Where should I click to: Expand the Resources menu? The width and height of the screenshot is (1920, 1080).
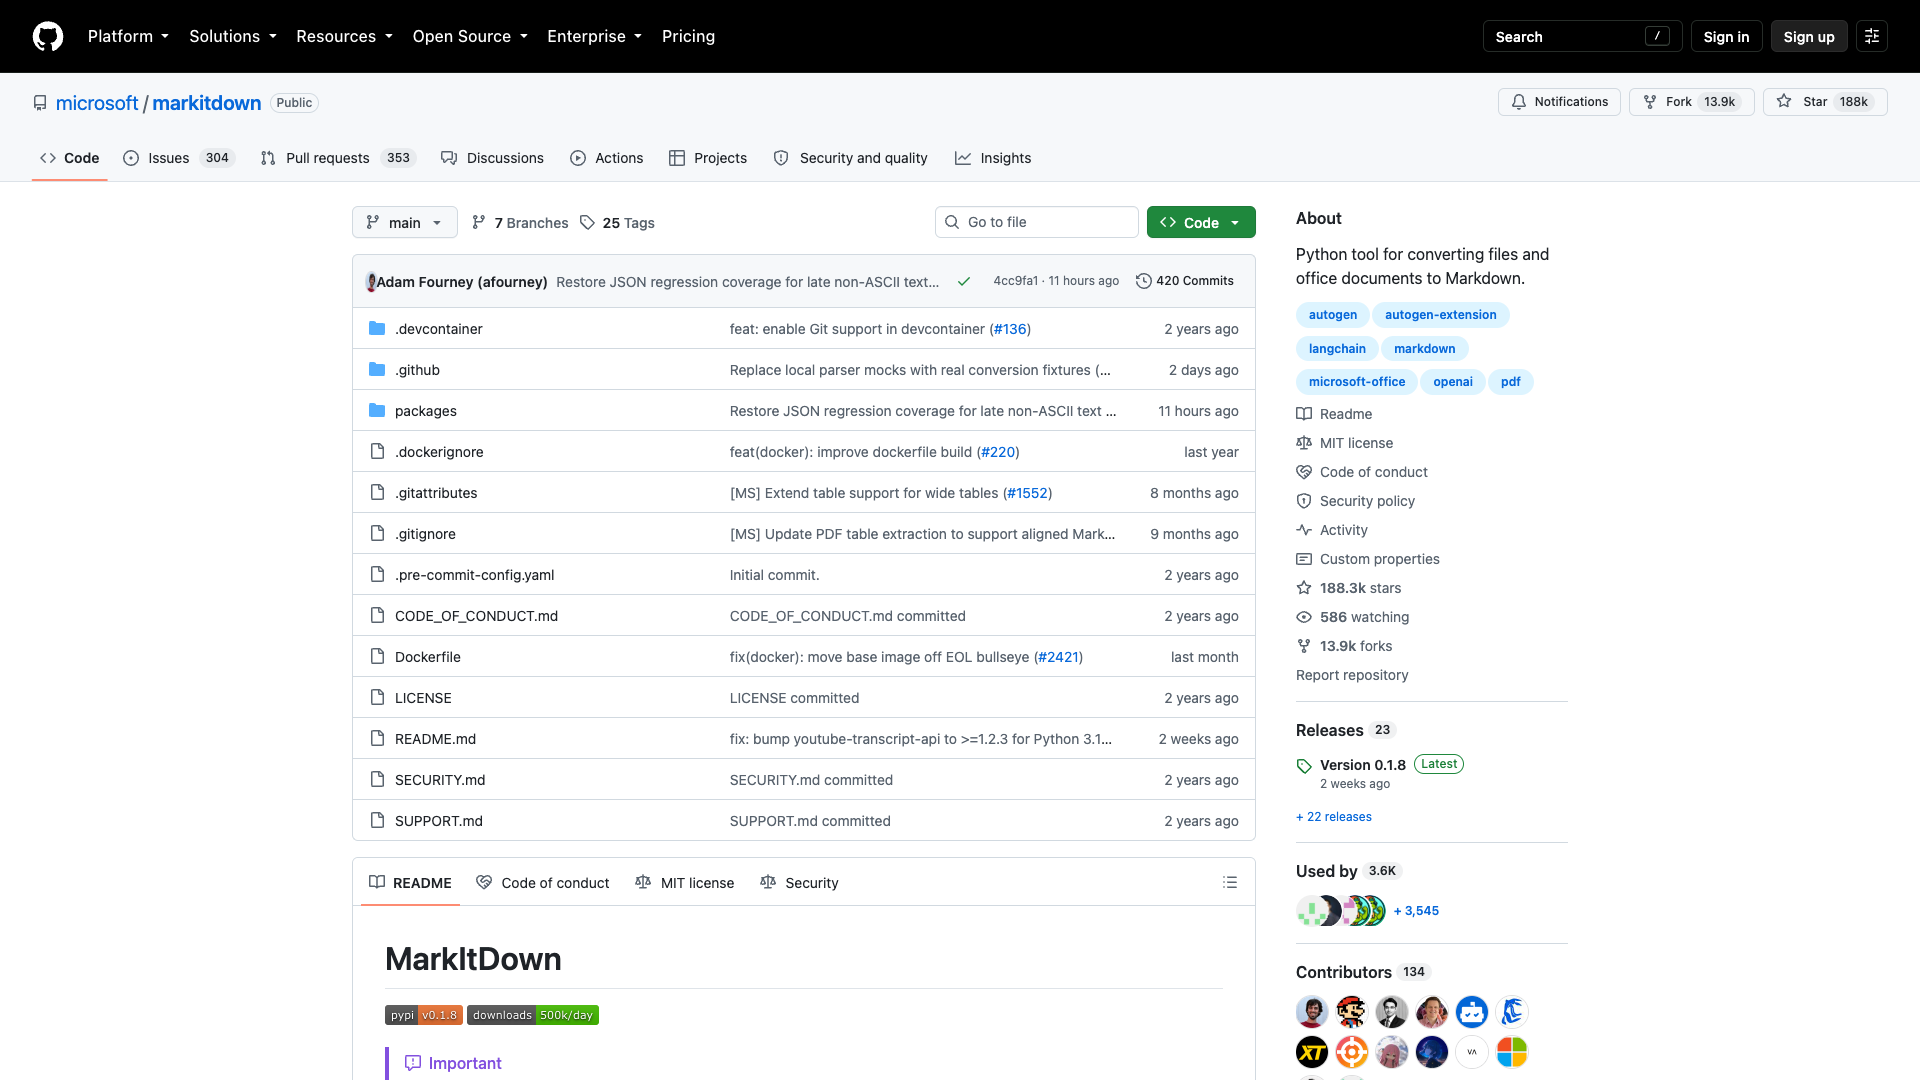coord(344,36)
